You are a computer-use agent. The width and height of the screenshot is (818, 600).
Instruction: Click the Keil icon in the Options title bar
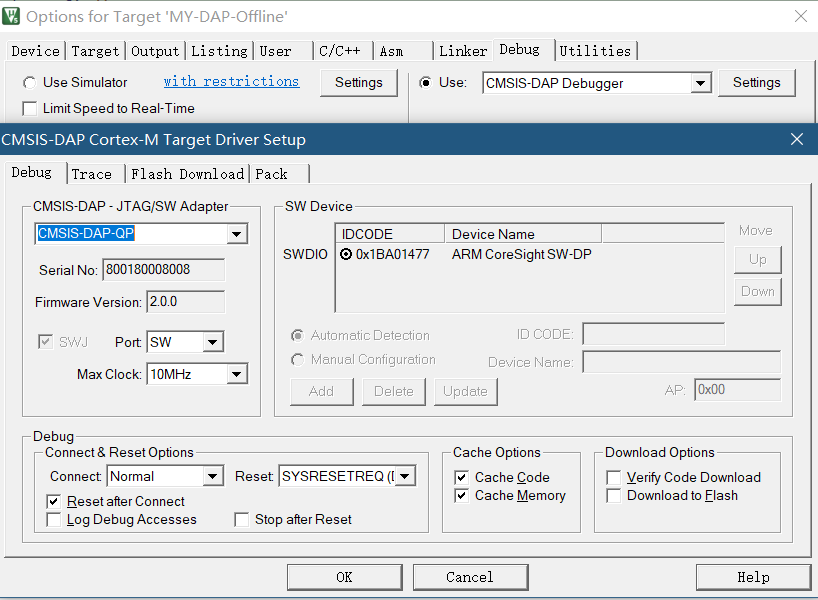point(12,16)
